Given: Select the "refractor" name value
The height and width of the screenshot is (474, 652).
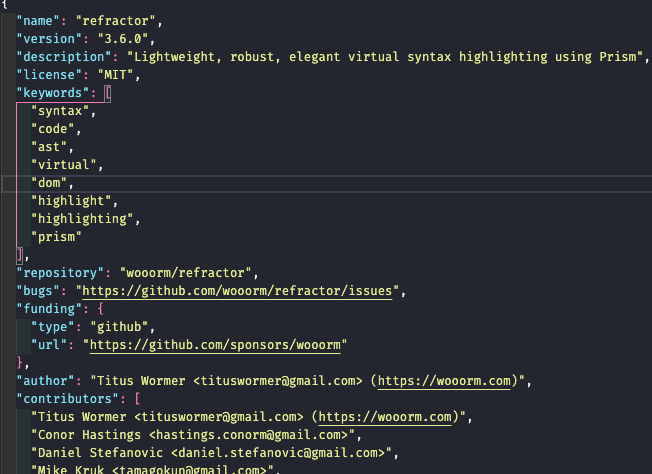Looking at the screenshot, I should tap(115, 21).
